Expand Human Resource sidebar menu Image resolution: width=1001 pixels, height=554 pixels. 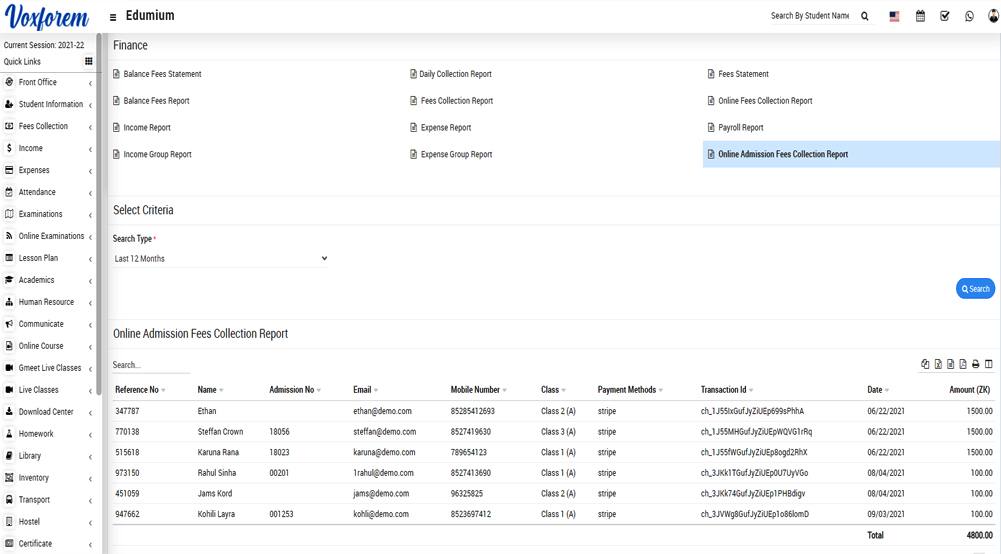[x=46, y=302]
